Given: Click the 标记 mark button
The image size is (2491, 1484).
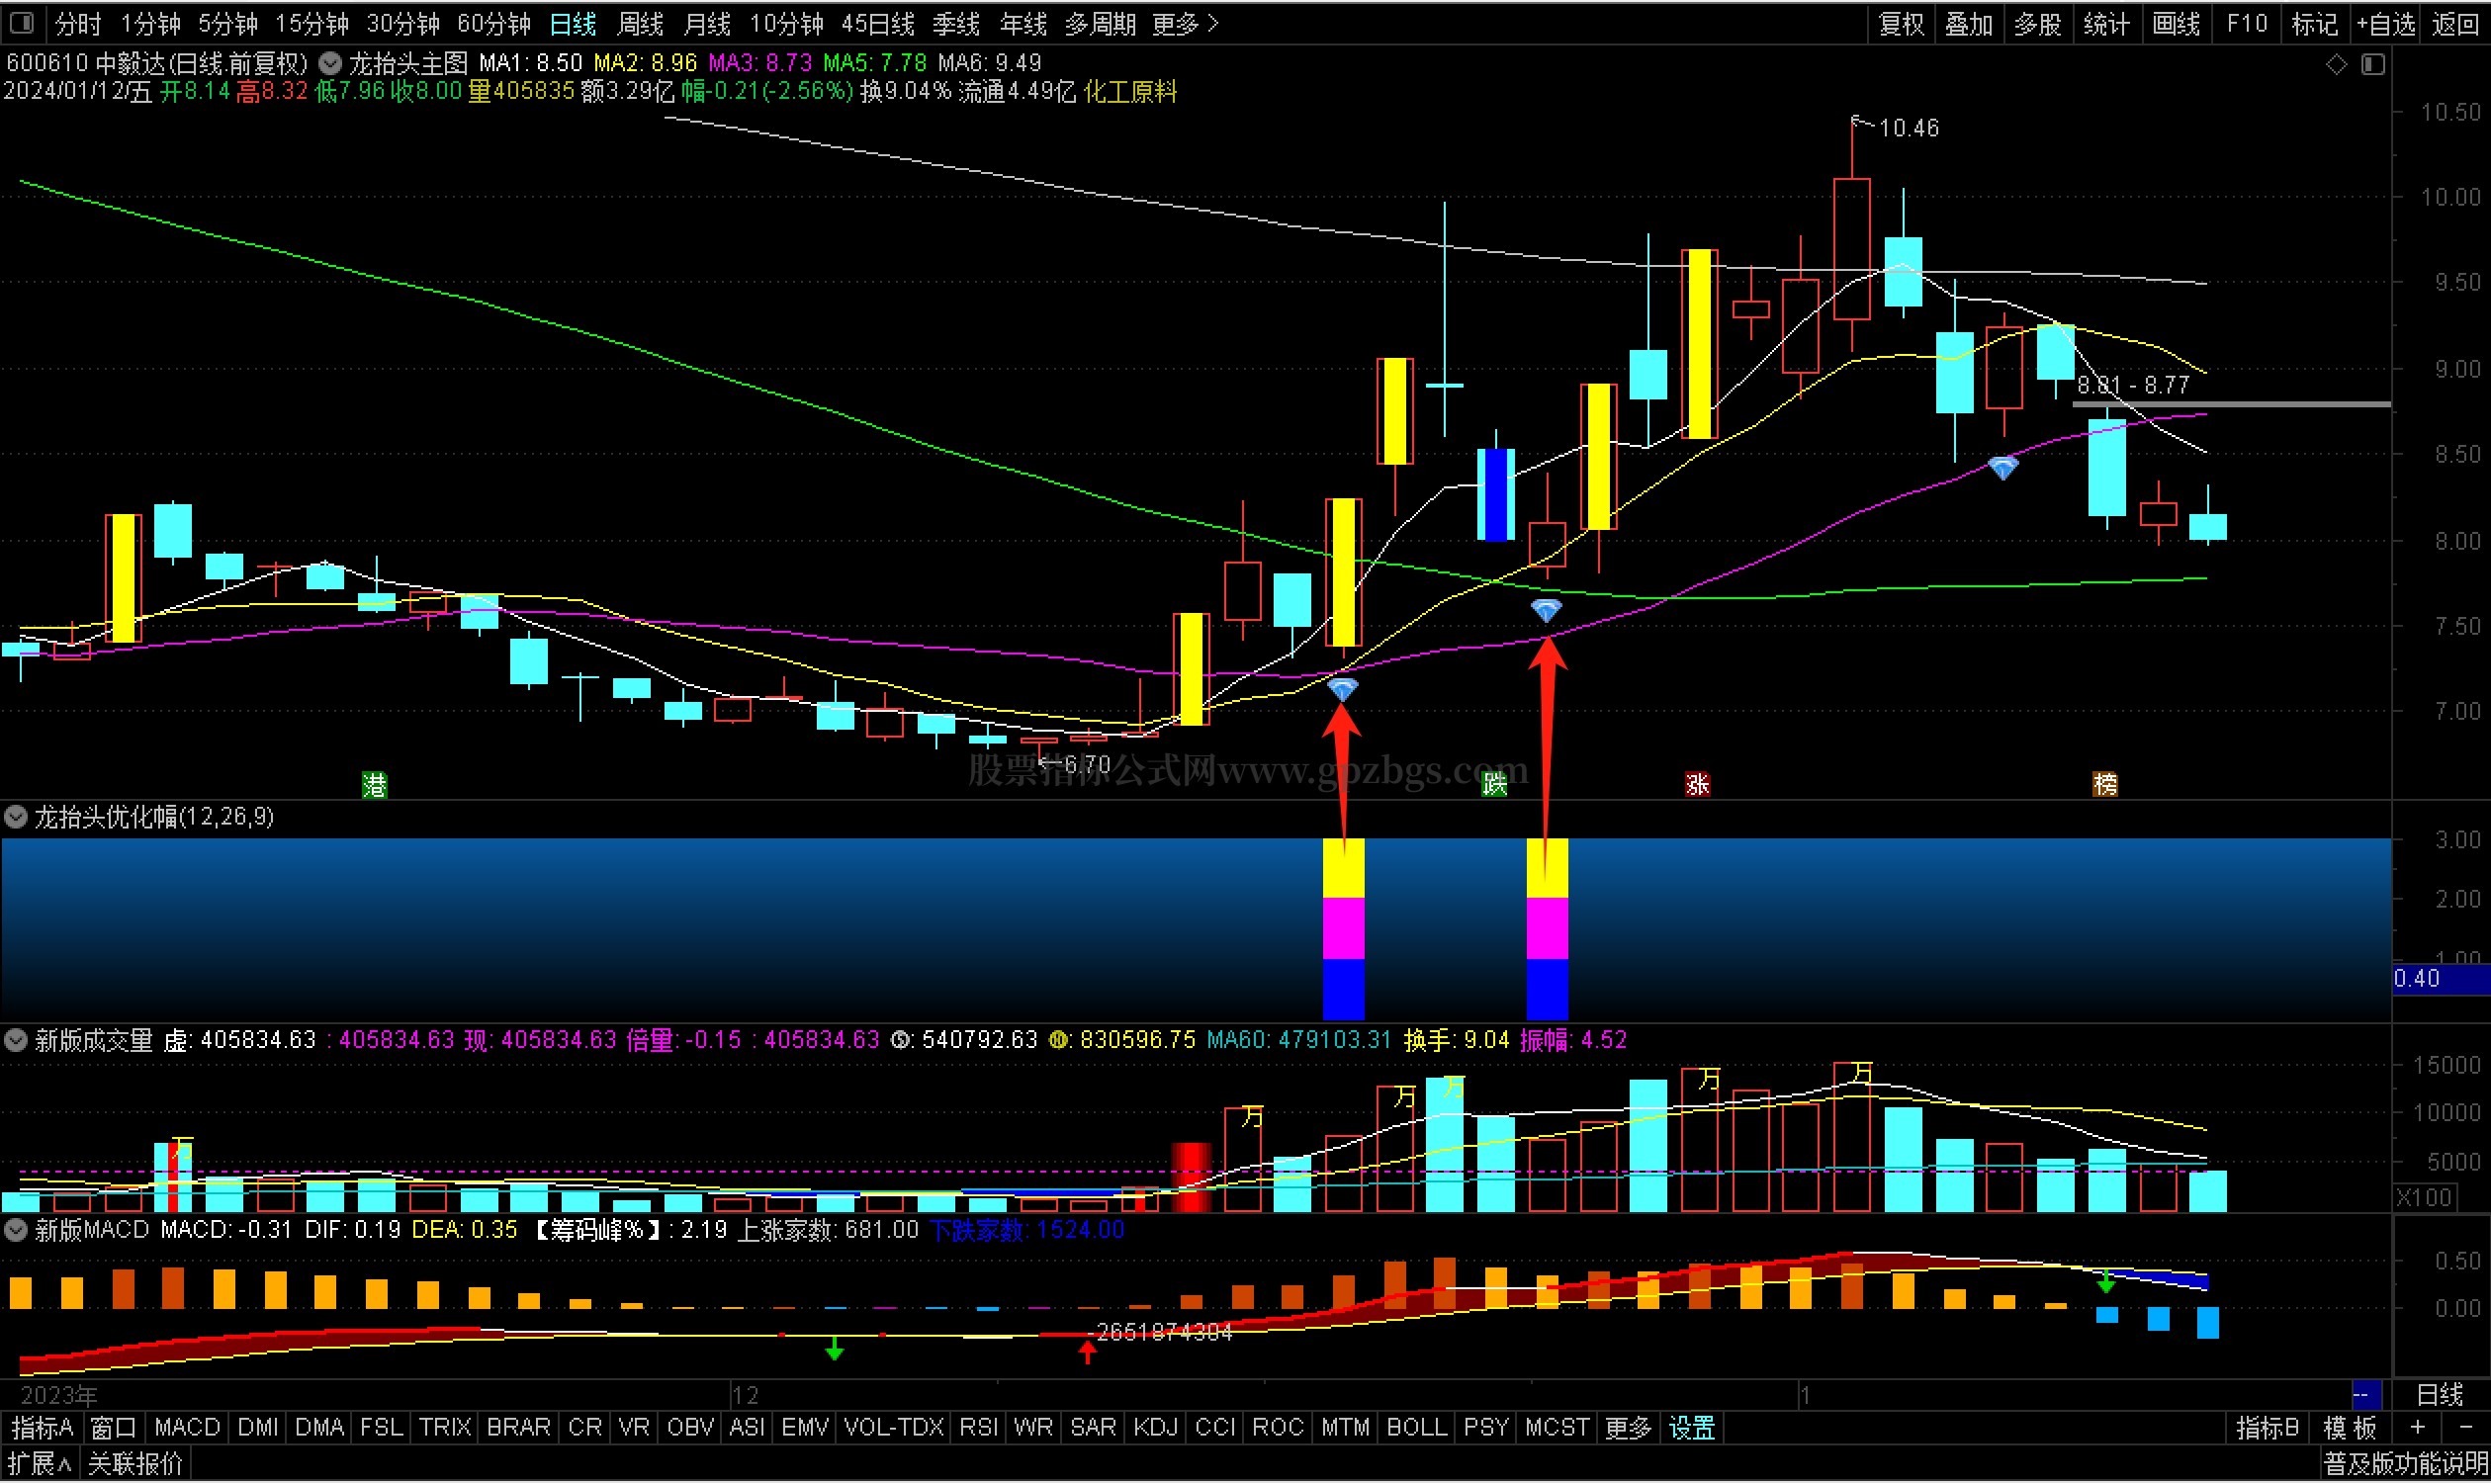Looking at the screenshot, I should click(x=2314, y=23).
